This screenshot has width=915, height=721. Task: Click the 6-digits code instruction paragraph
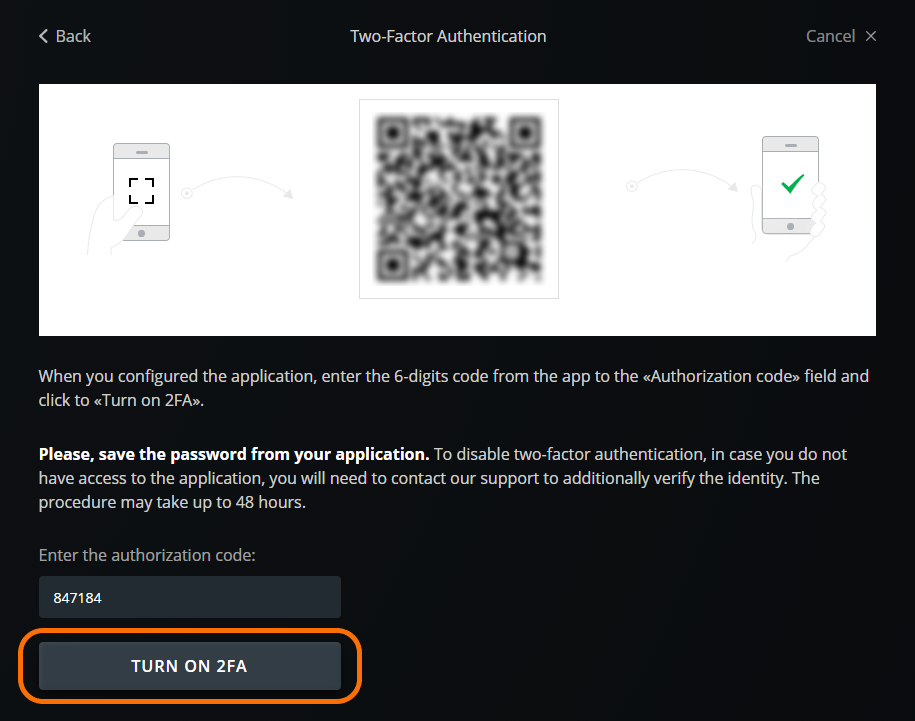click(x=453, y=388)
